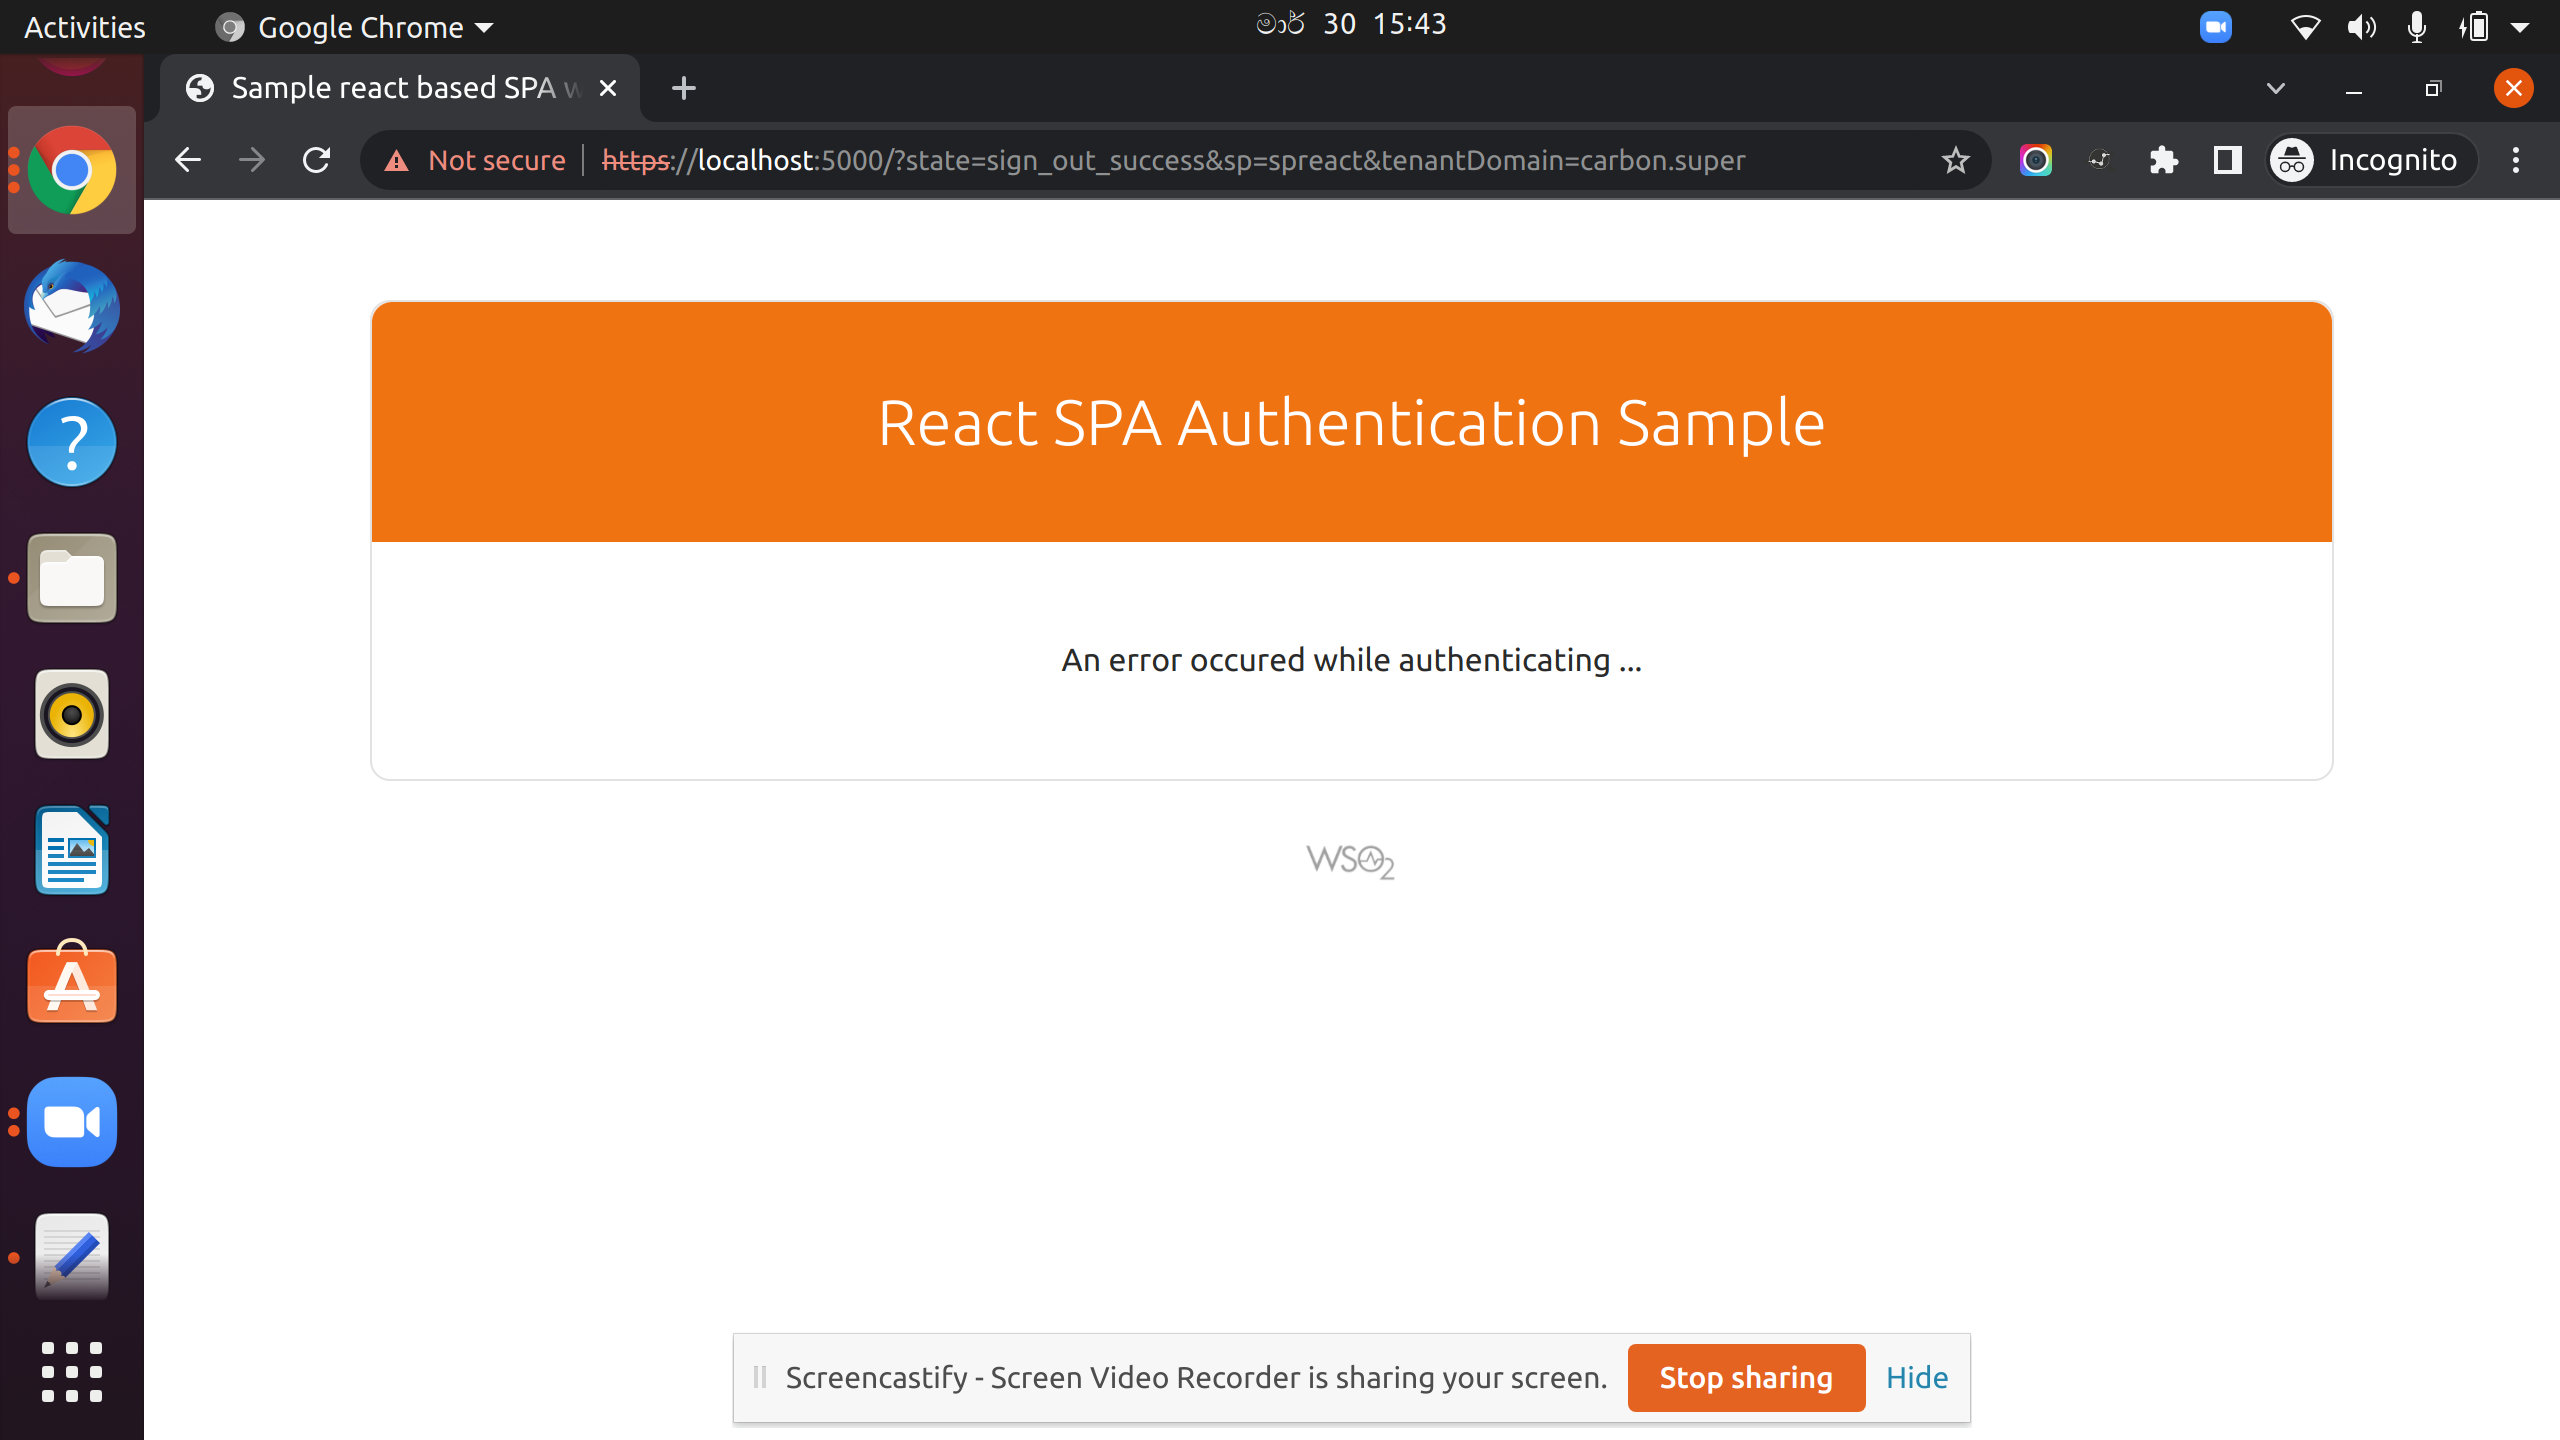
Task: Close the Sample react based SPA tab
Action: (608, 88)
